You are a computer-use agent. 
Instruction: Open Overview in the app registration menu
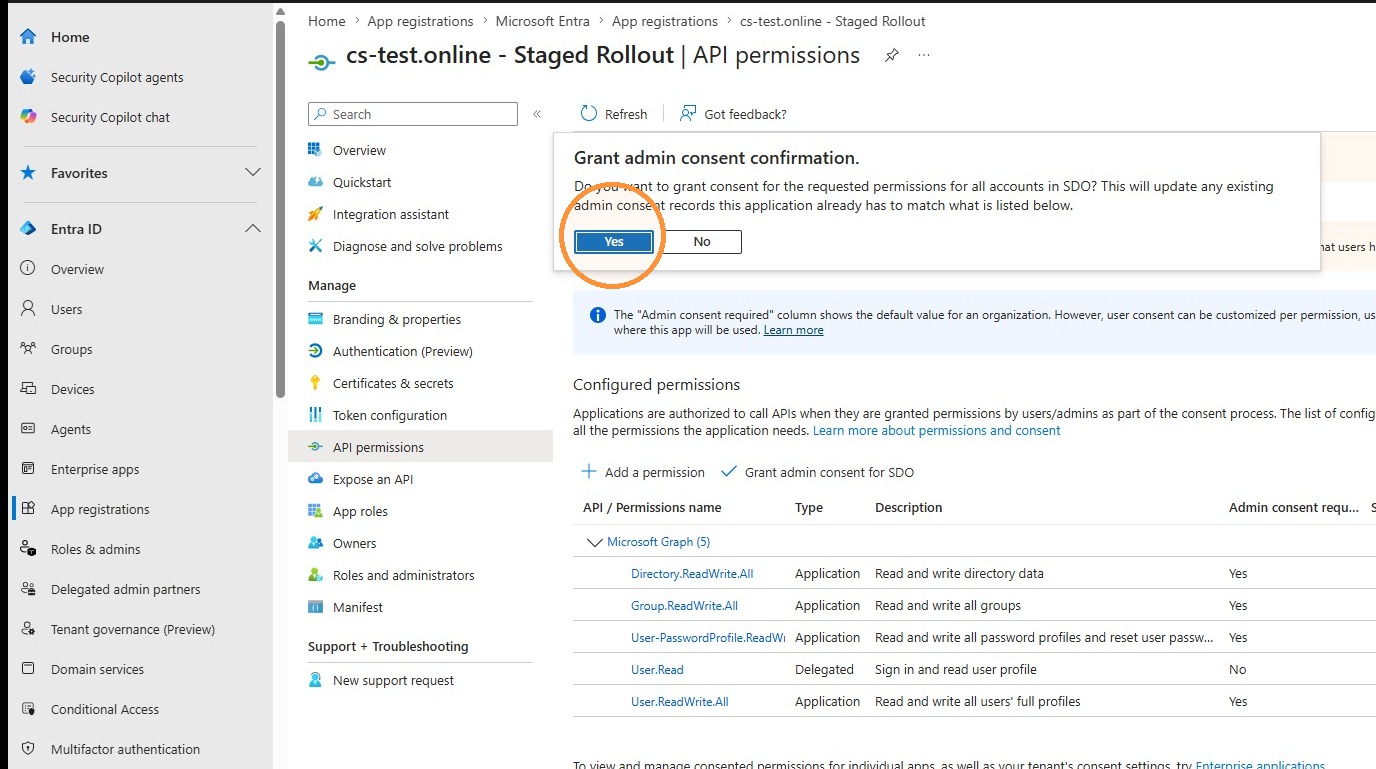(359, 150)
